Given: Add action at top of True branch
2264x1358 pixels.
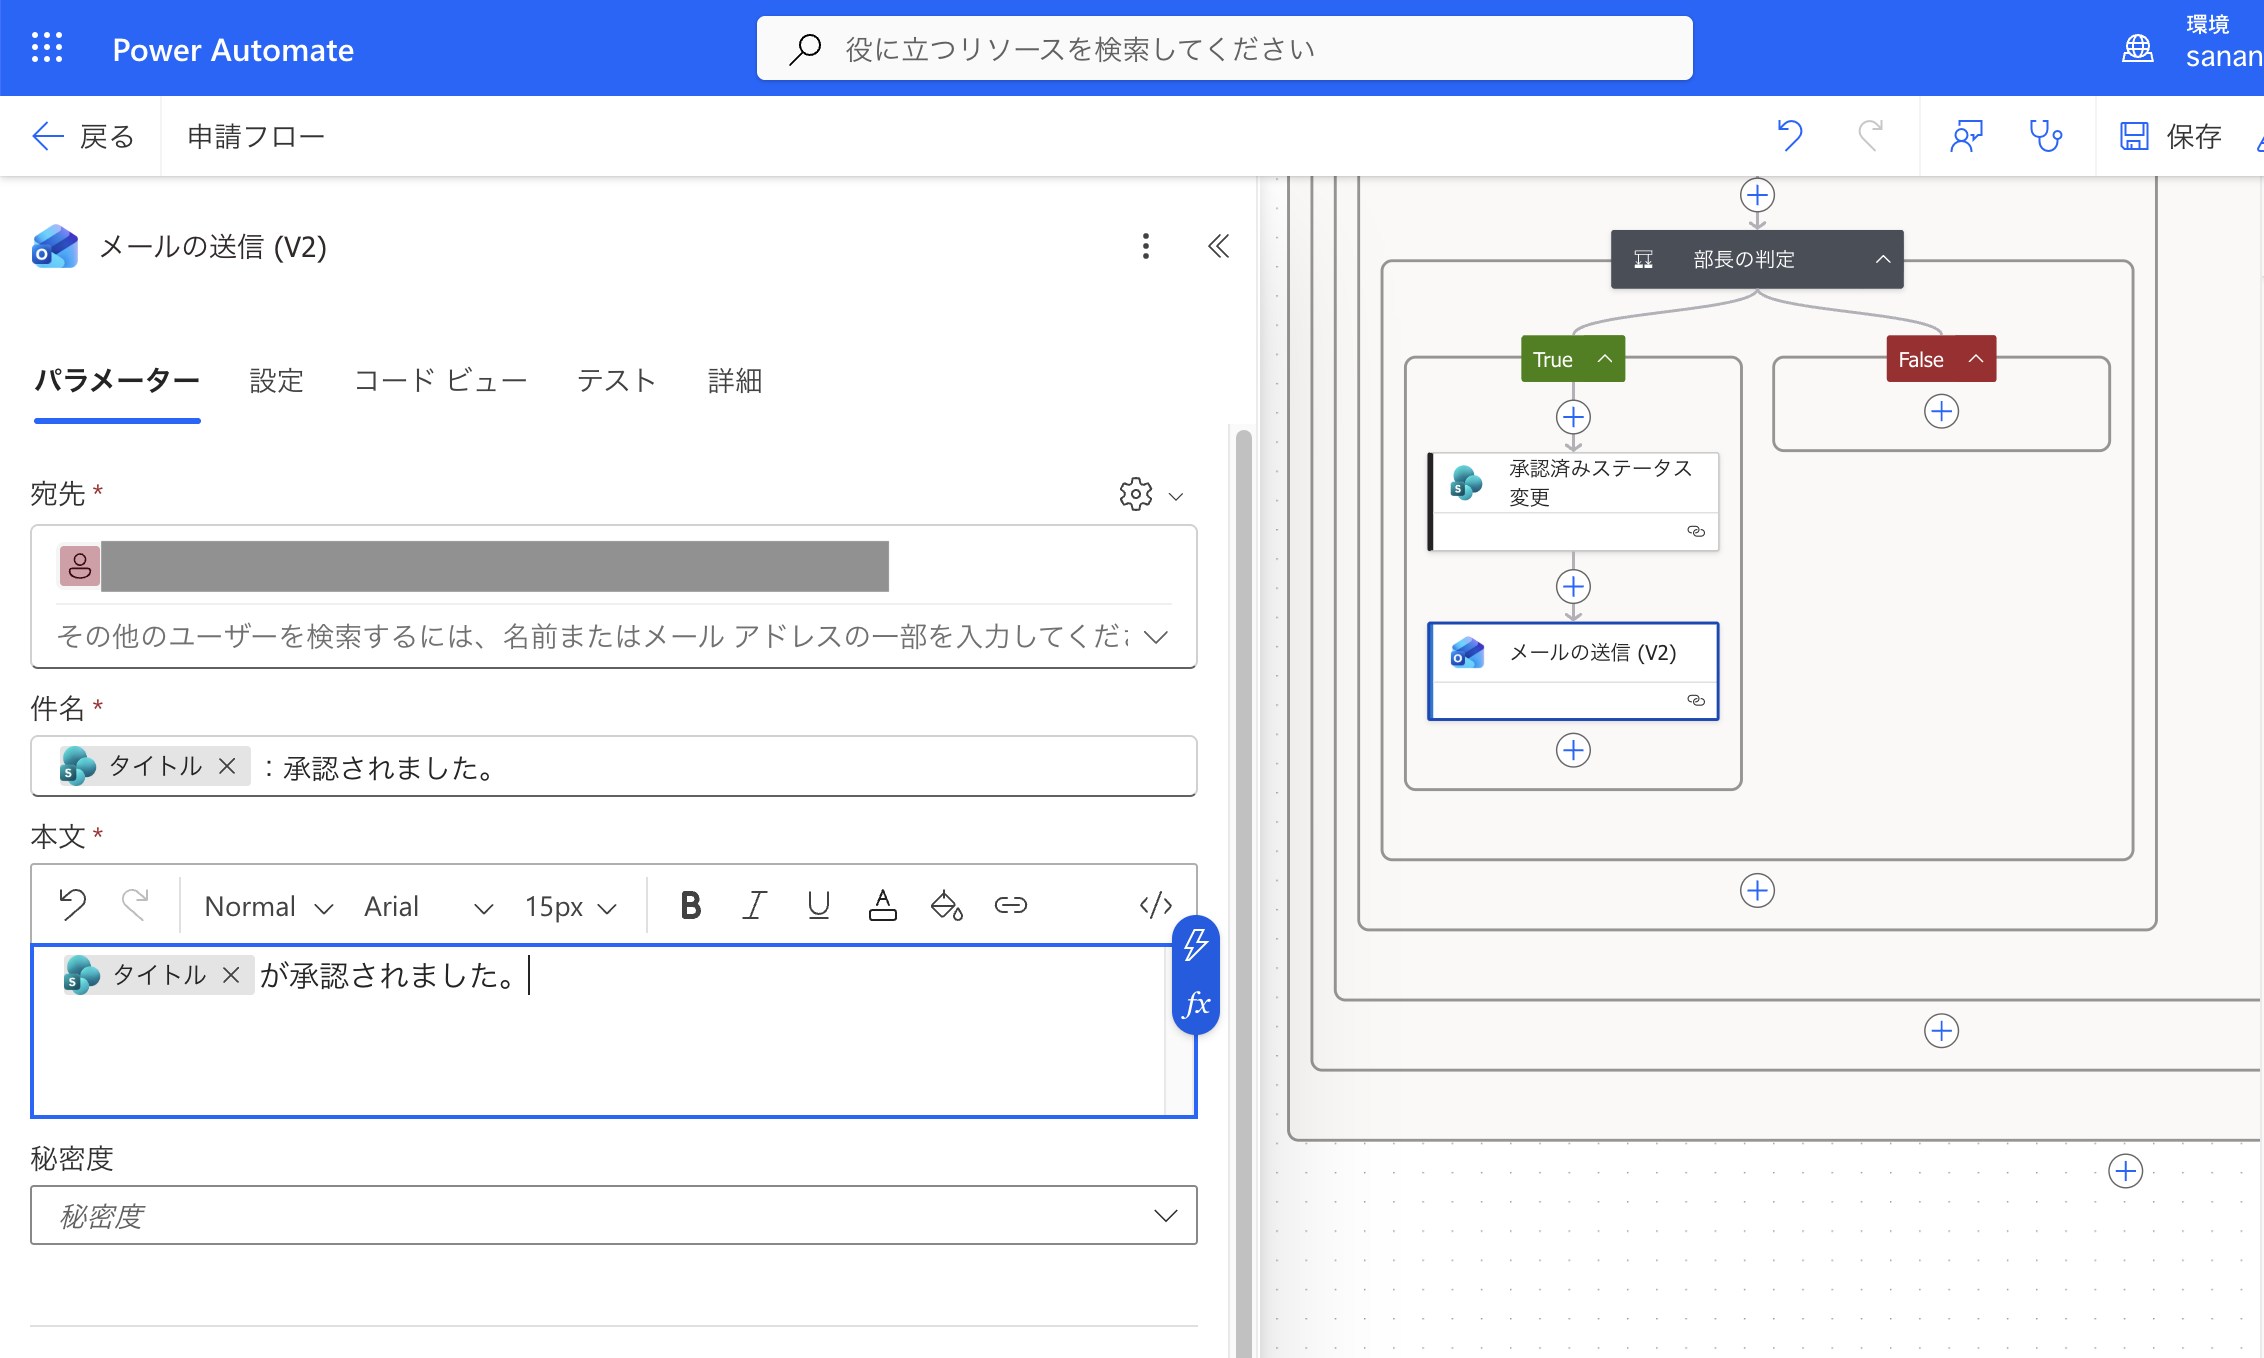Looking at the screenshot, I should [1573, 417].
